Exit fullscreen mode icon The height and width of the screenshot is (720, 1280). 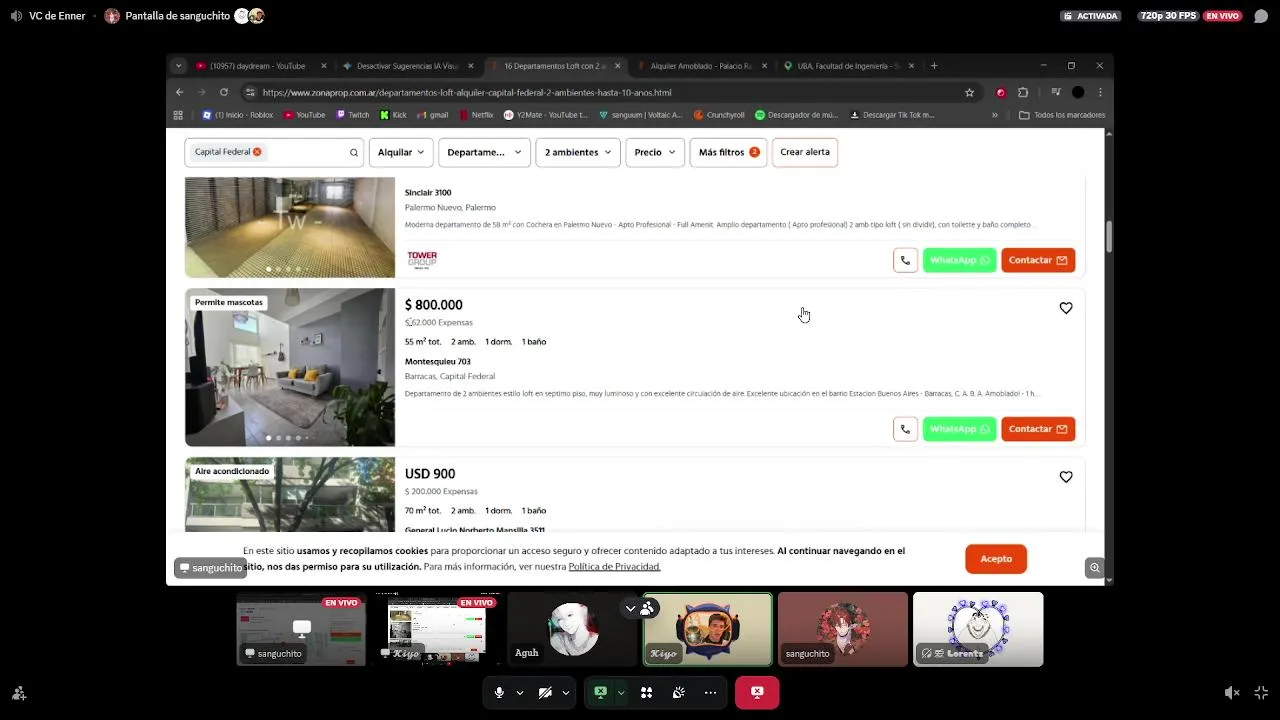click(1261, 692)
